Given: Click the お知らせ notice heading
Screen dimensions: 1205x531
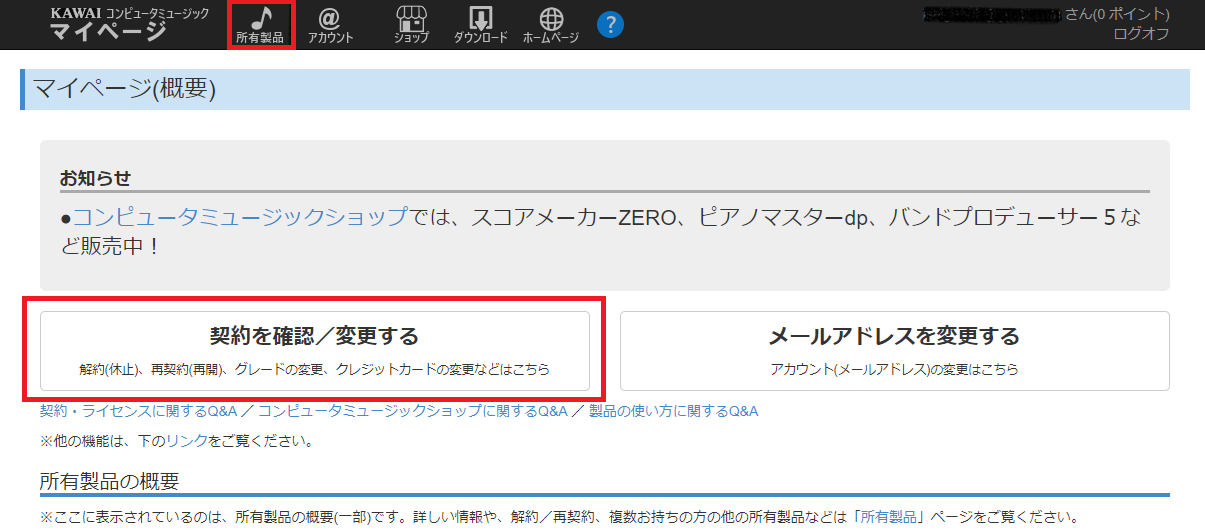Looking at the screenshot, I should click(95, 179).
